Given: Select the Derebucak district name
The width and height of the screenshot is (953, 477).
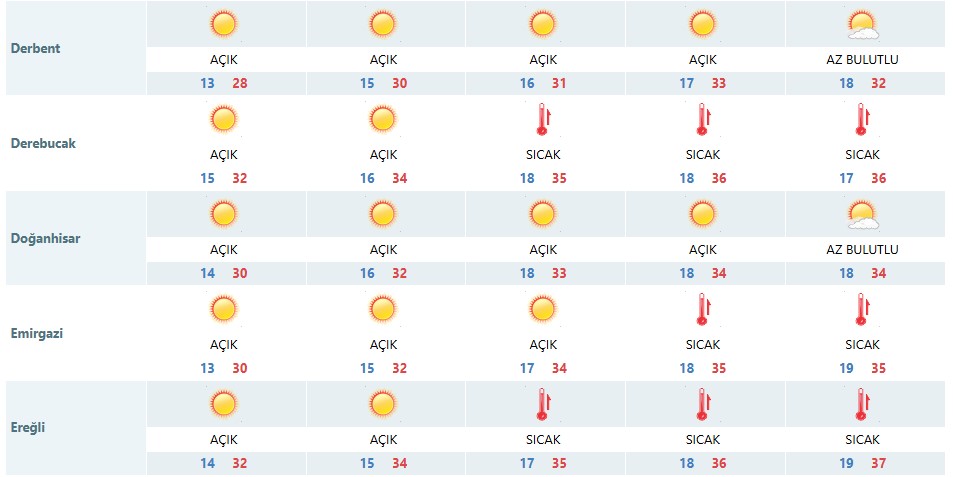Looking at the screenshot, I should click(x=43, y=143).
